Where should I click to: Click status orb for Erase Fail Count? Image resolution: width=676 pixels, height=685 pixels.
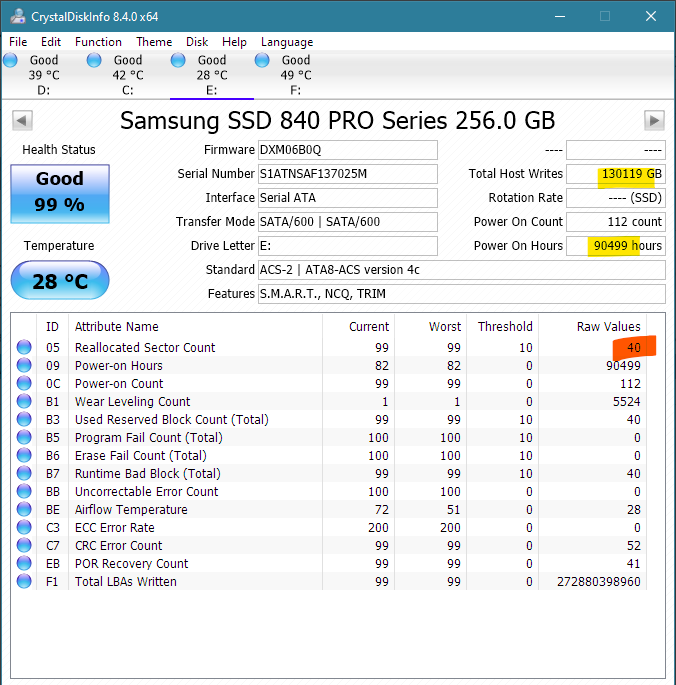pos(24,455)
